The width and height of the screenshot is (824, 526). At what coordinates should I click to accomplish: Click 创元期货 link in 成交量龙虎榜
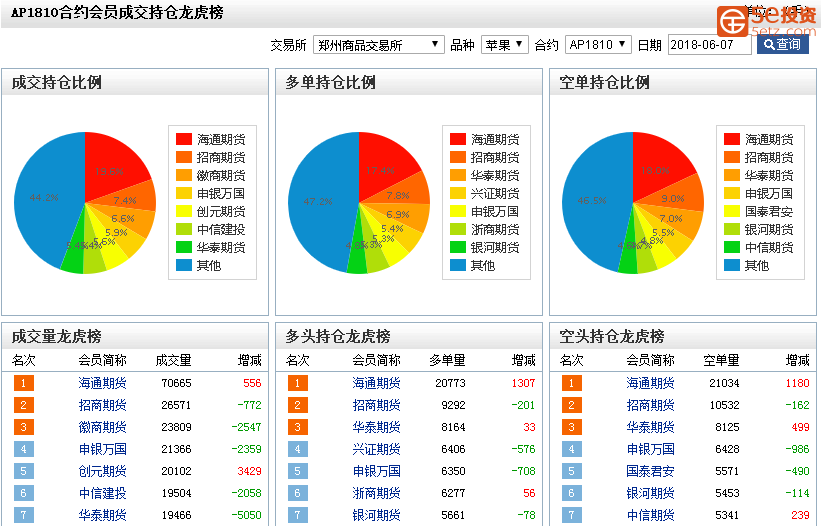coord(102,471)
